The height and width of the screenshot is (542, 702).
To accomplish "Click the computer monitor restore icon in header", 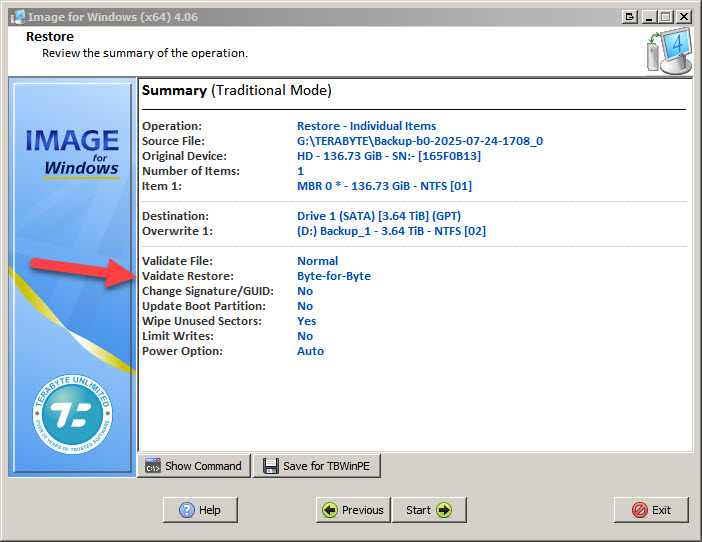I will click(x=669, y=51).
